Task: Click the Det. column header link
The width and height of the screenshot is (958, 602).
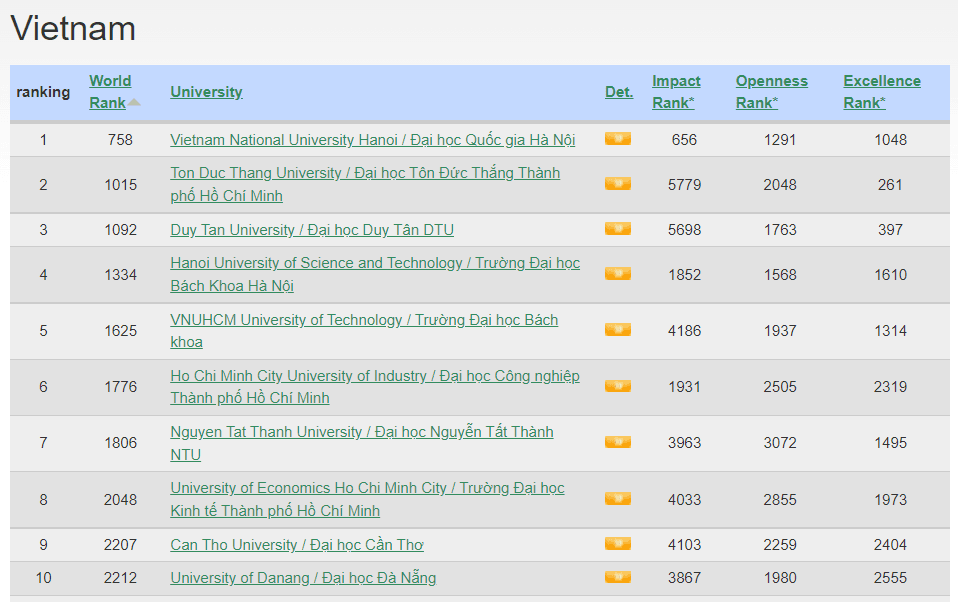Action: [x=618, y=92]
